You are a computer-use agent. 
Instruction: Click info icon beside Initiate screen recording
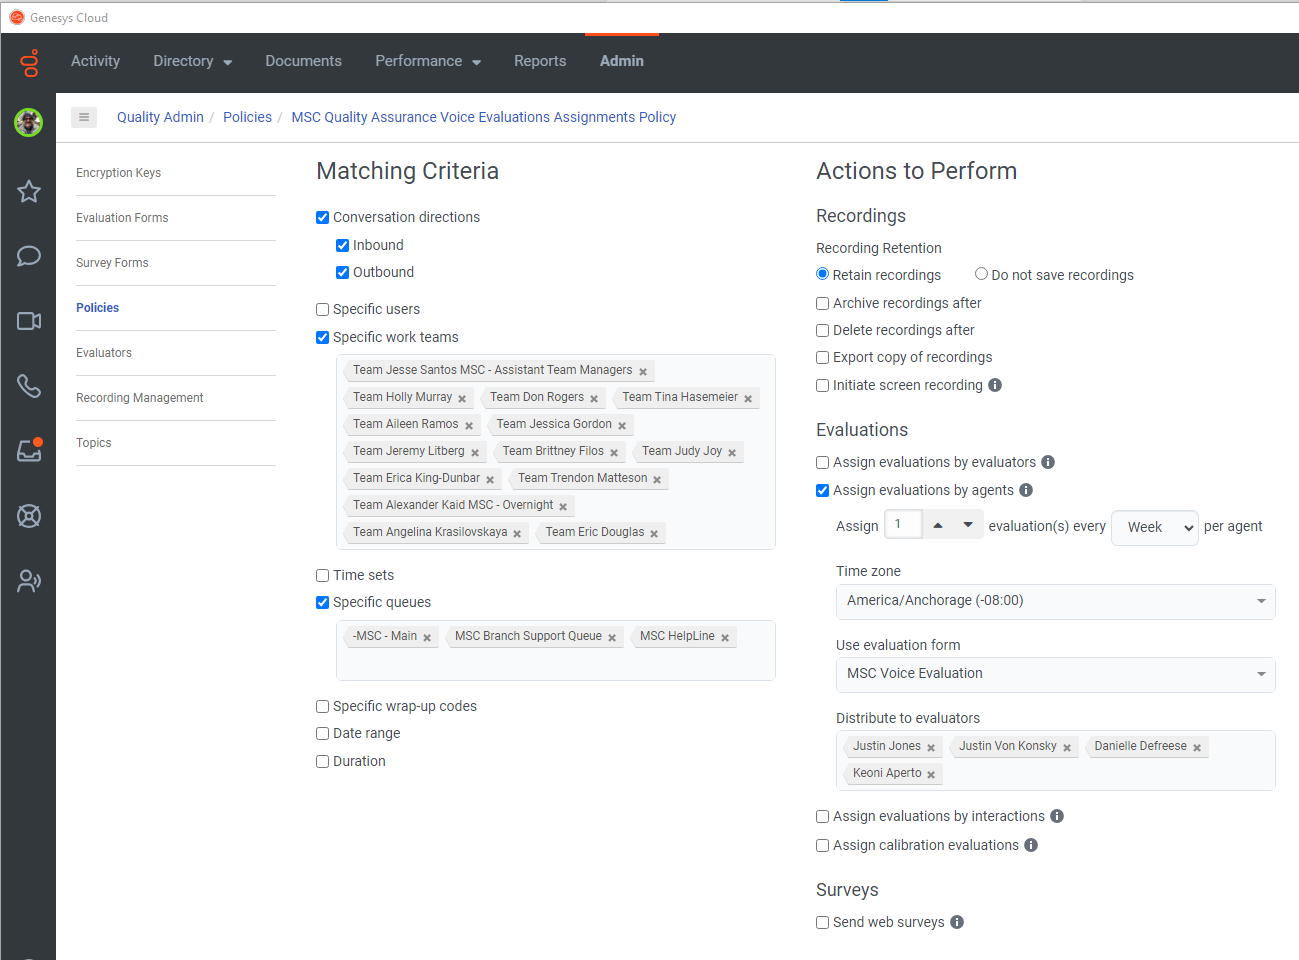(x=995, y=385)
